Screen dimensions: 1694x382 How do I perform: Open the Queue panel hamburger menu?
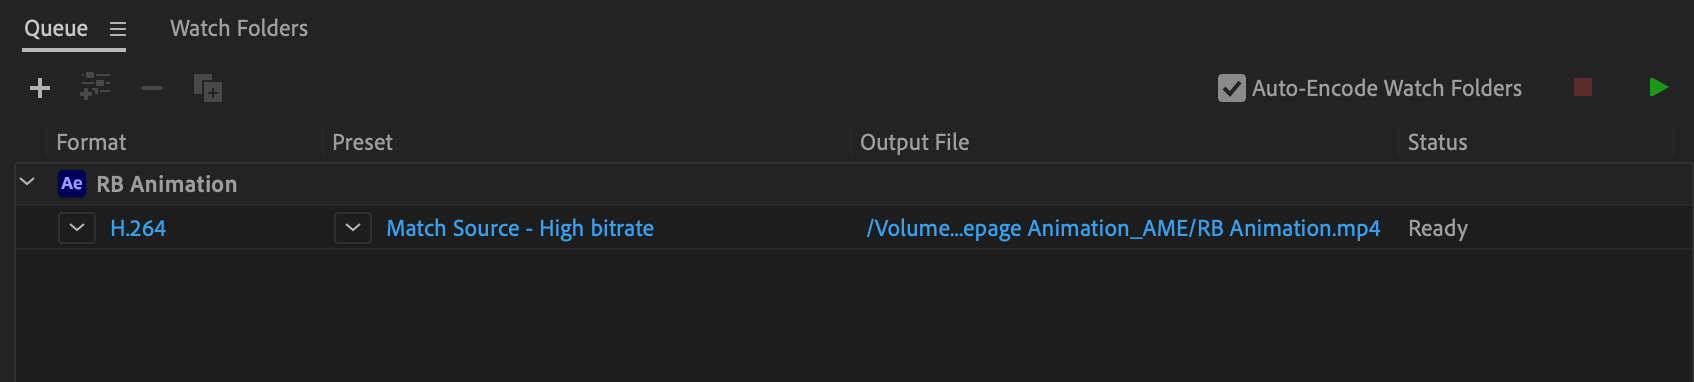[118, 29]
